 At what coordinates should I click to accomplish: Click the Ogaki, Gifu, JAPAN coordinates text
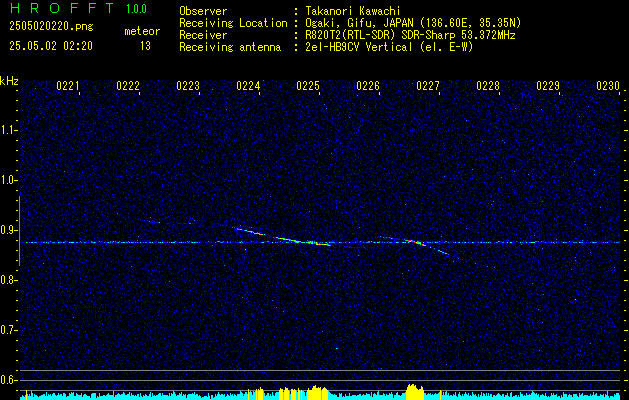[413, 23]
